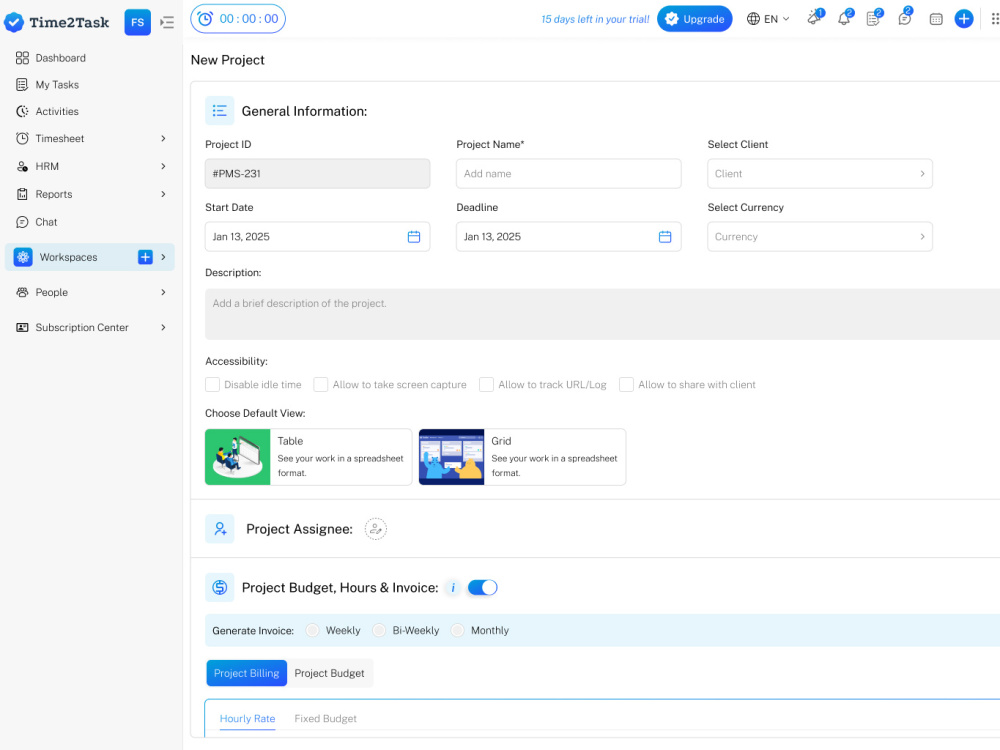
Task: Check Disable idle time
Action: (212, 385)
